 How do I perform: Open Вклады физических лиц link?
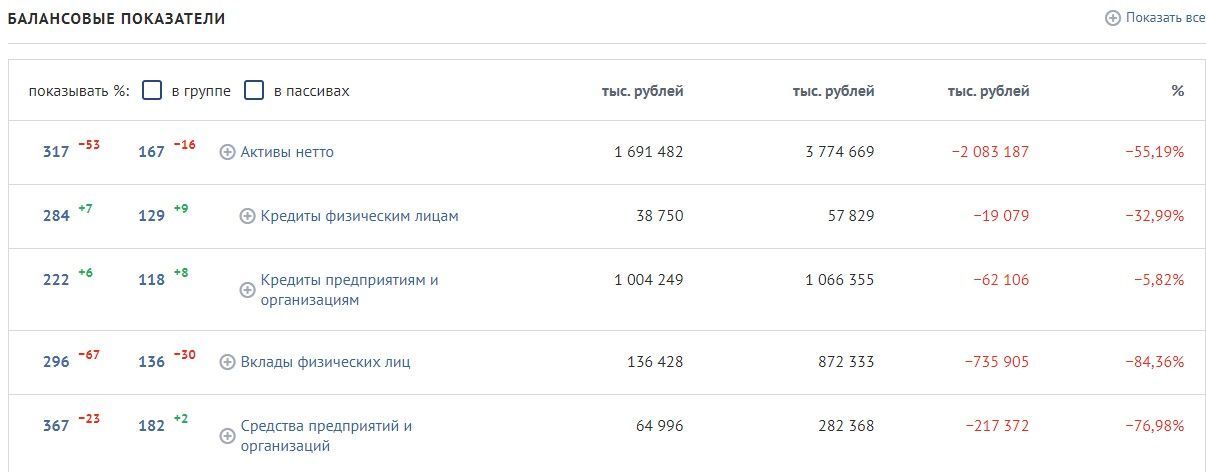point(325,362)
